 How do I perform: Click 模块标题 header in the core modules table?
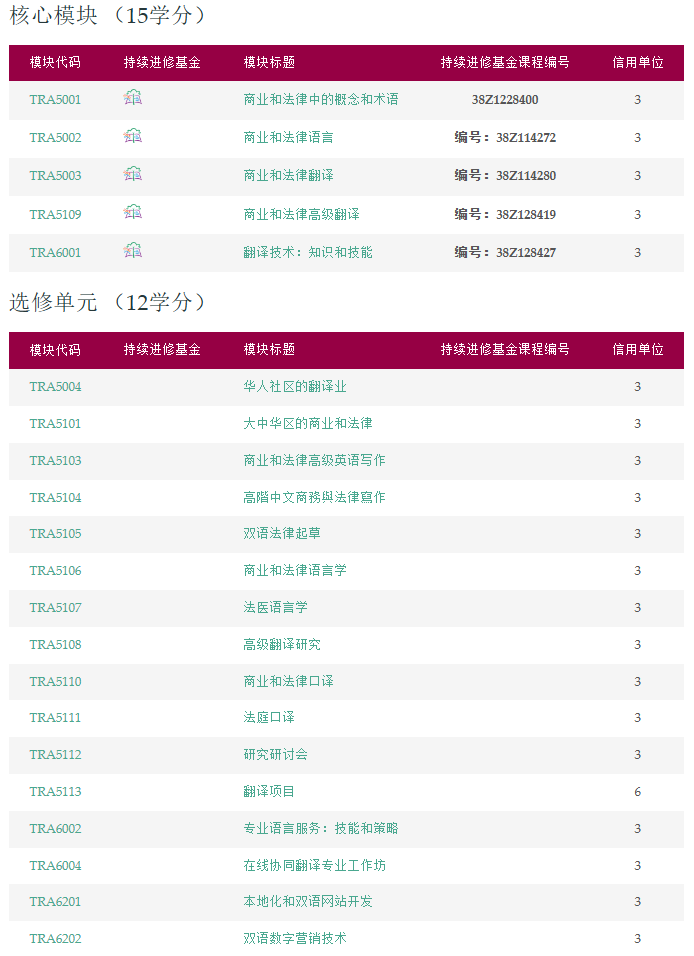(269, 62)
